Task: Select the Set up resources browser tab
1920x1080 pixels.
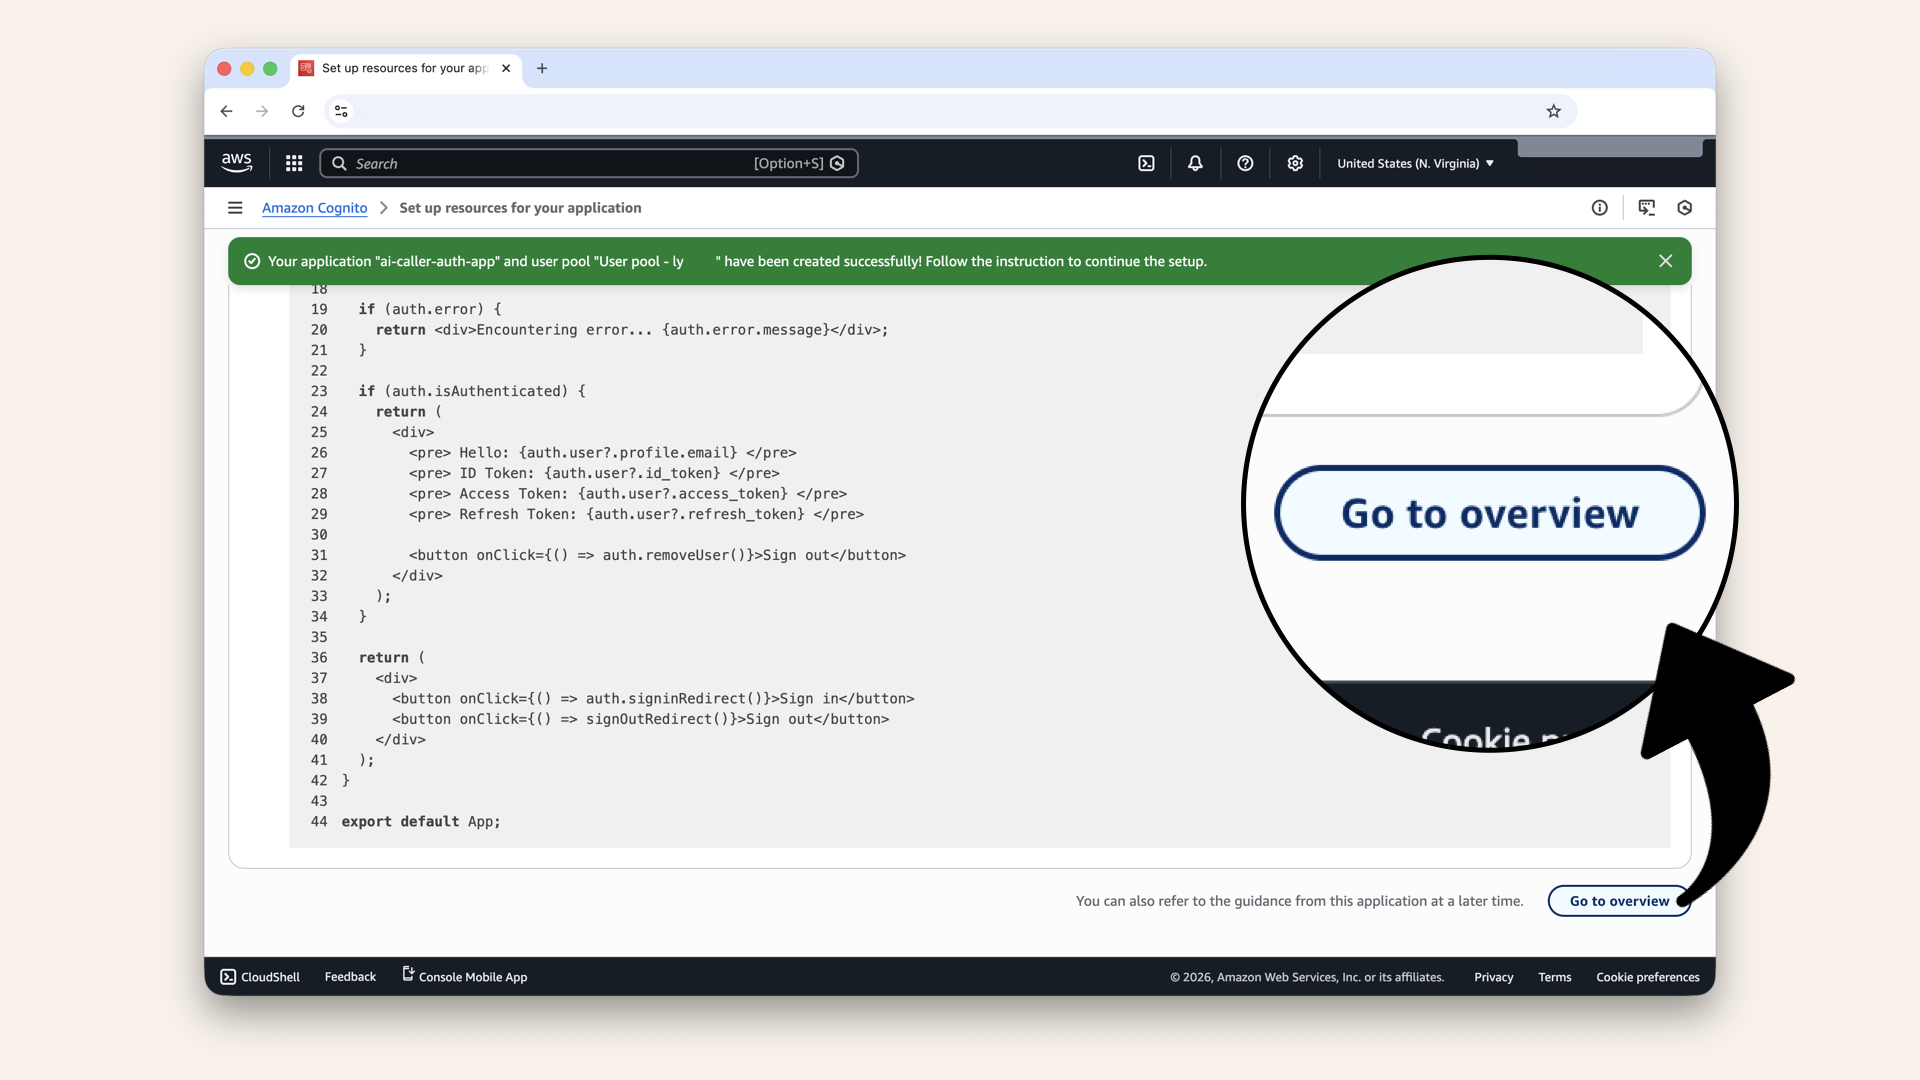Action: point(404,68)
